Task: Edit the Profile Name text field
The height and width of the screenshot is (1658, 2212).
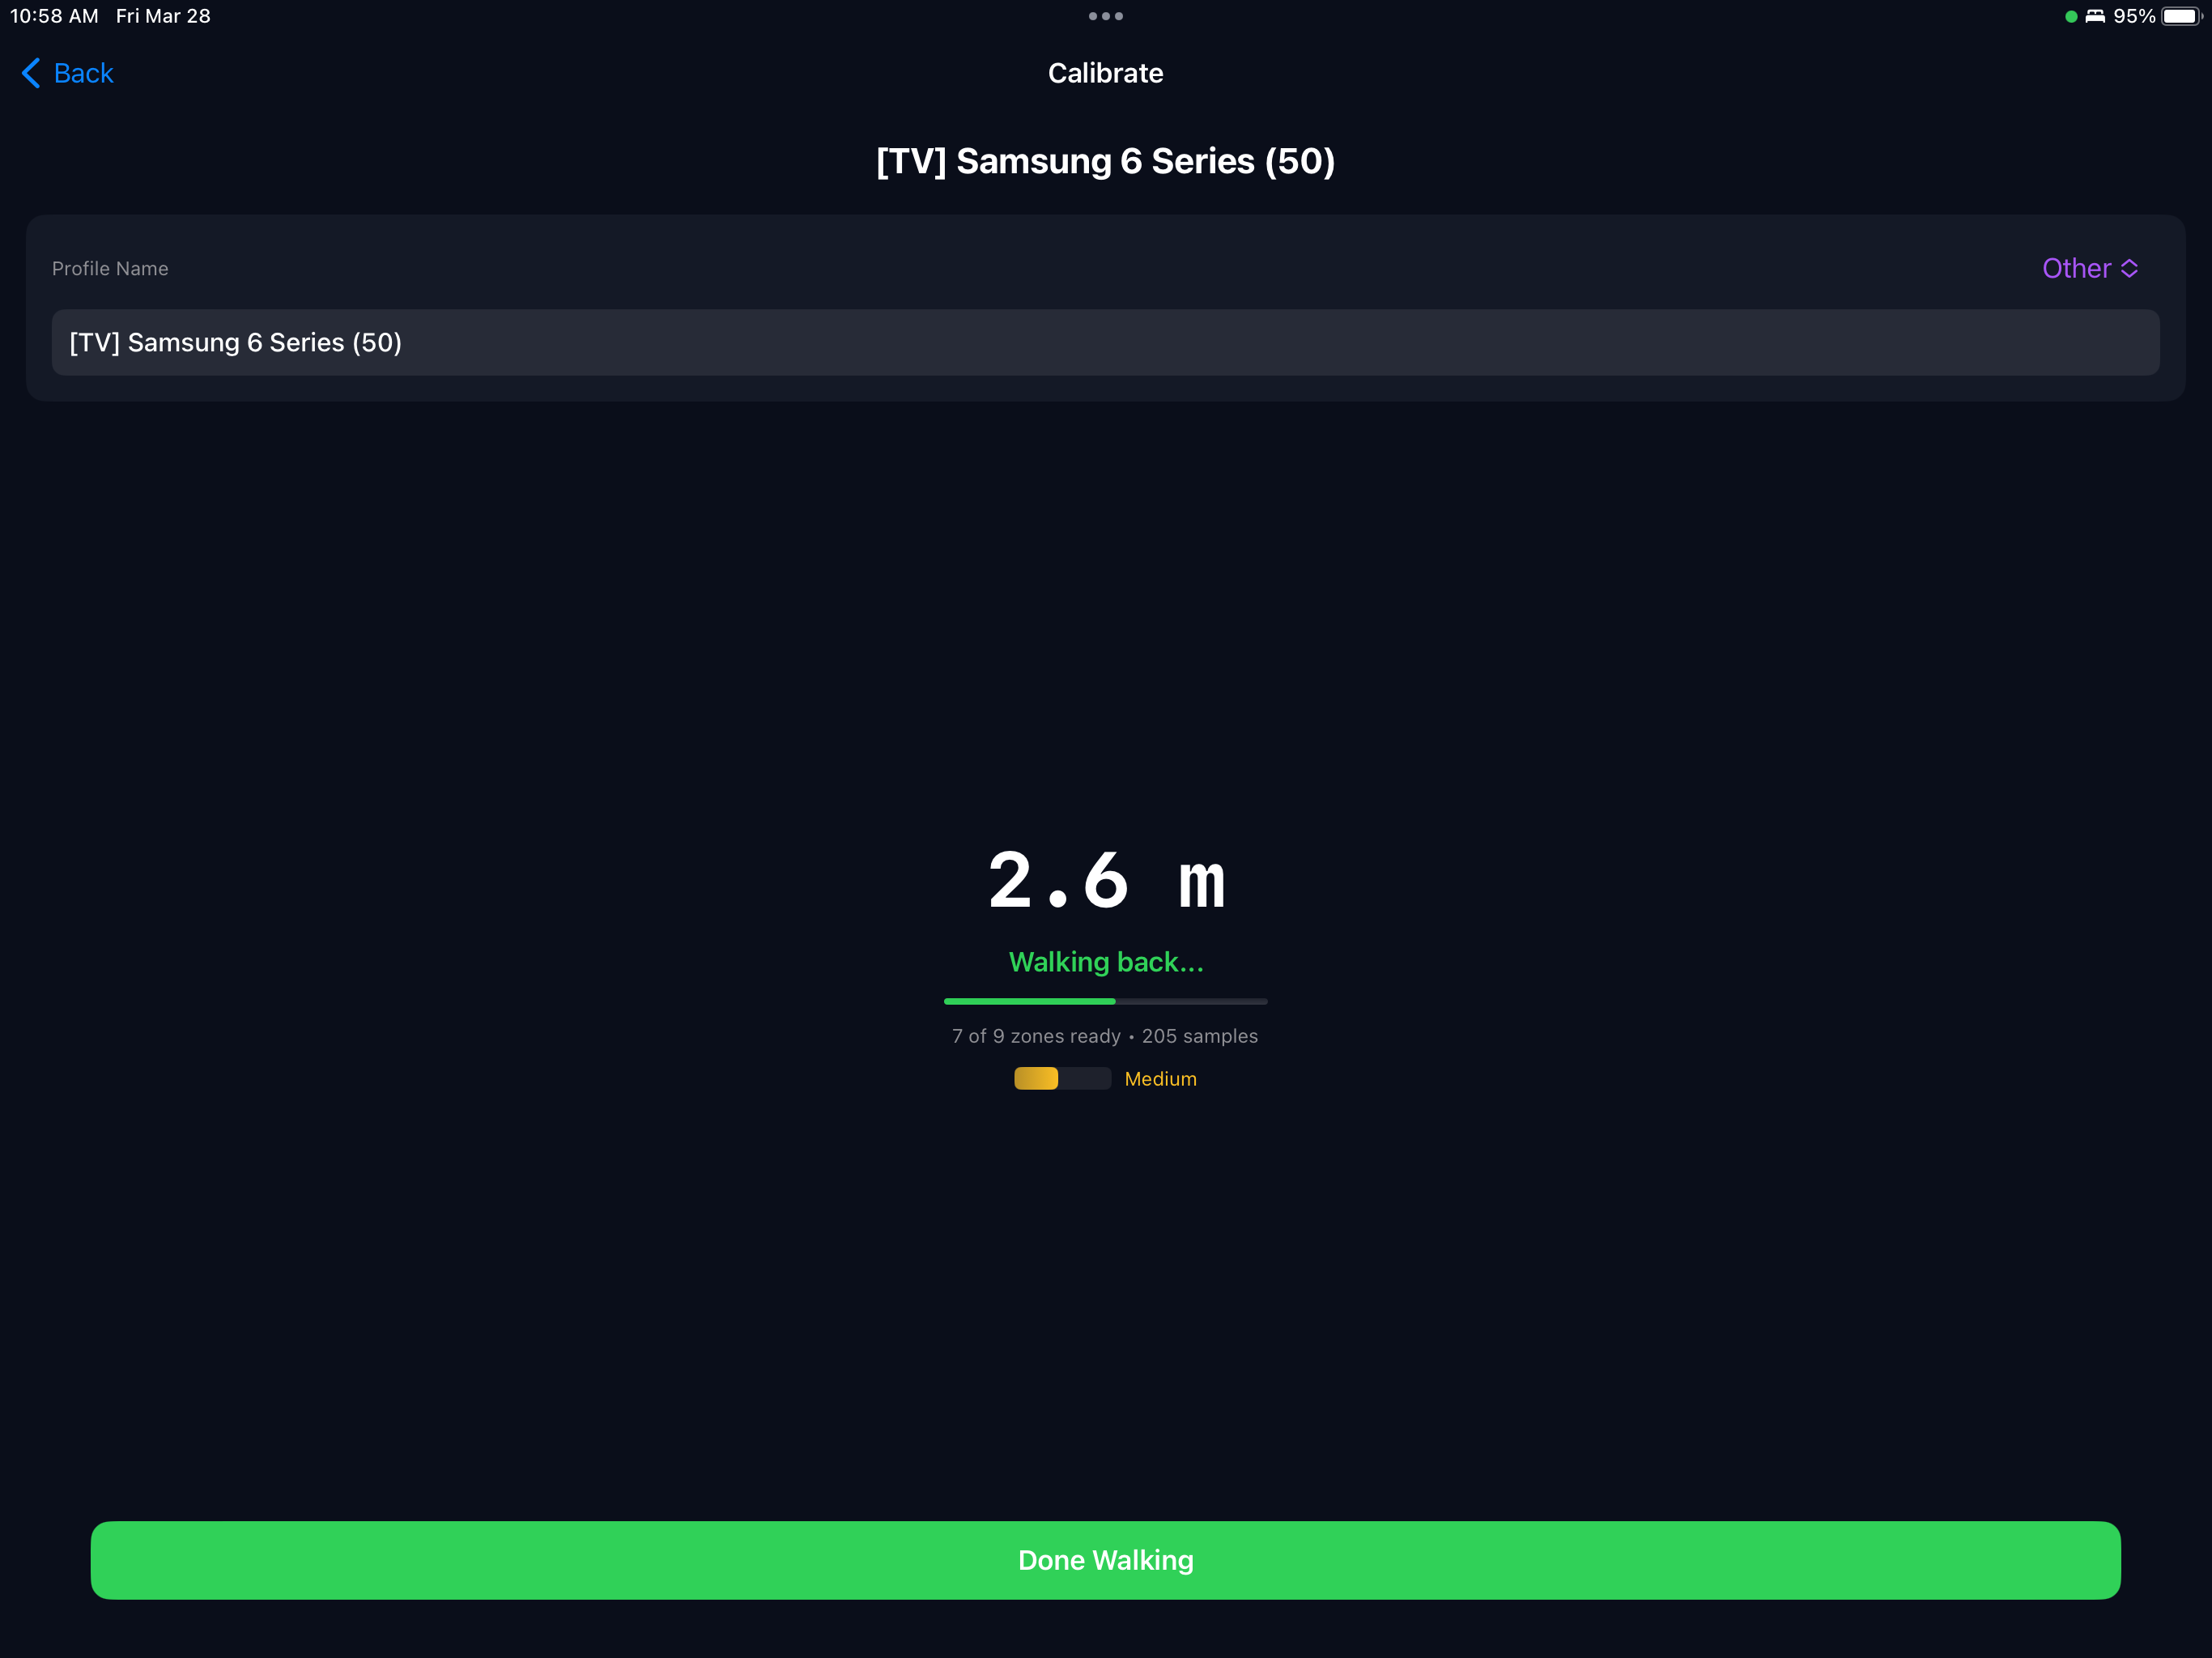Action: [1106, 342]
